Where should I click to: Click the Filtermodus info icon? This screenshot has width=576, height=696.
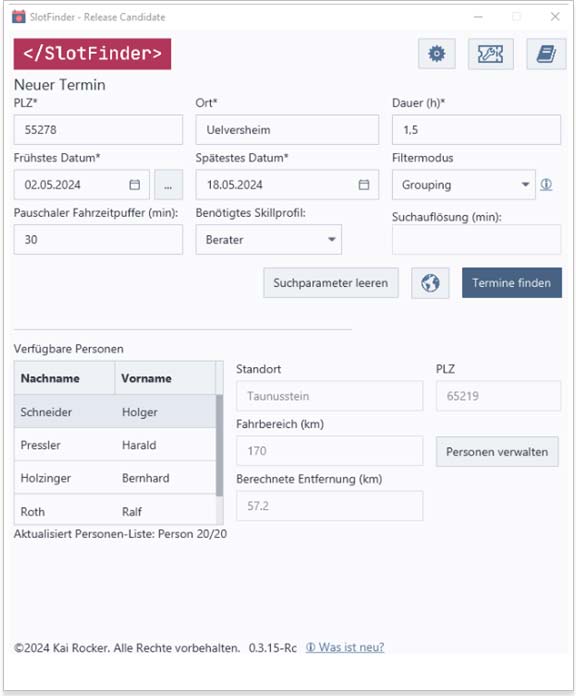pos(546,185)
